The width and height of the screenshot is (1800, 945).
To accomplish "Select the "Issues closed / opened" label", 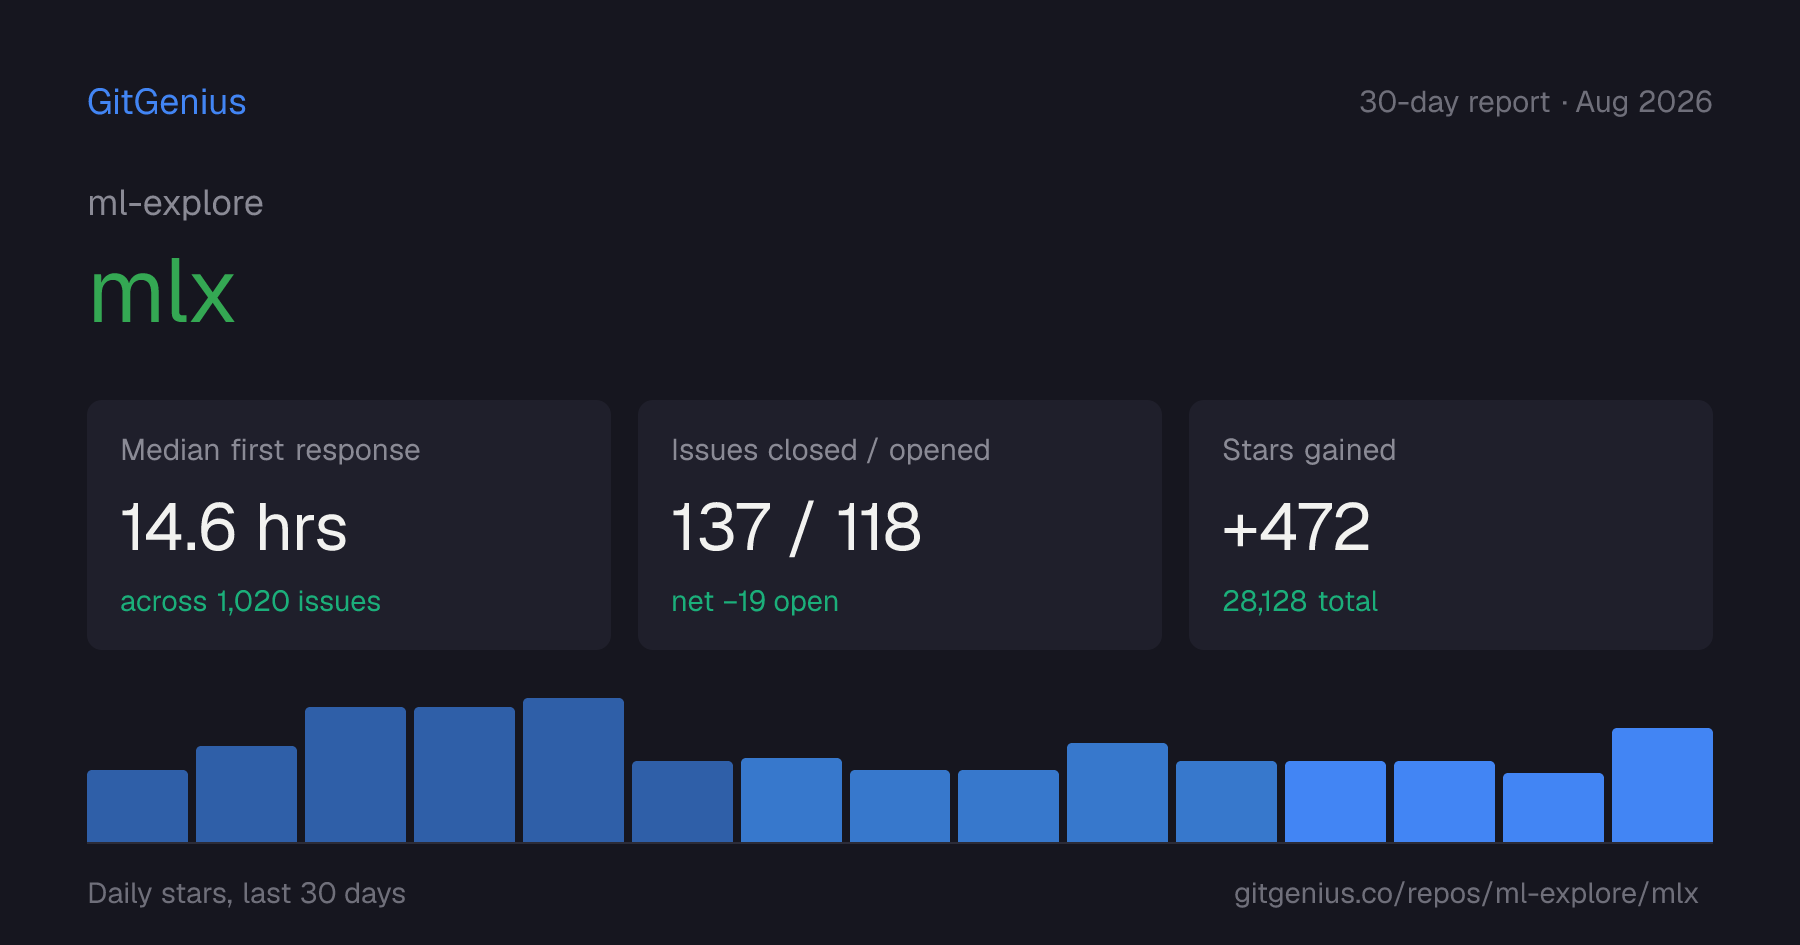I will [x=830, y=450].
